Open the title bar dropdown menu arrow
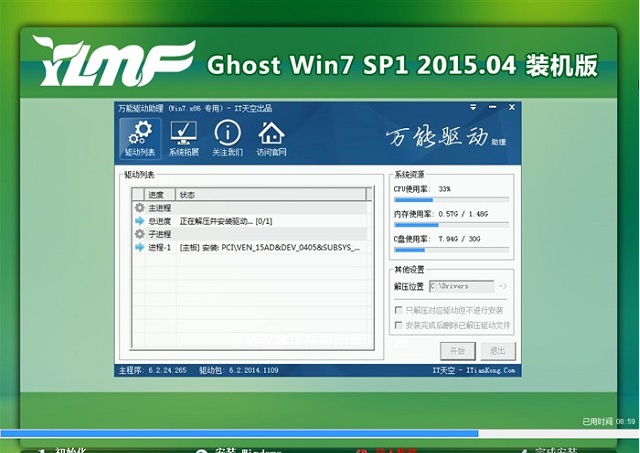 click(x=473, y=107)
